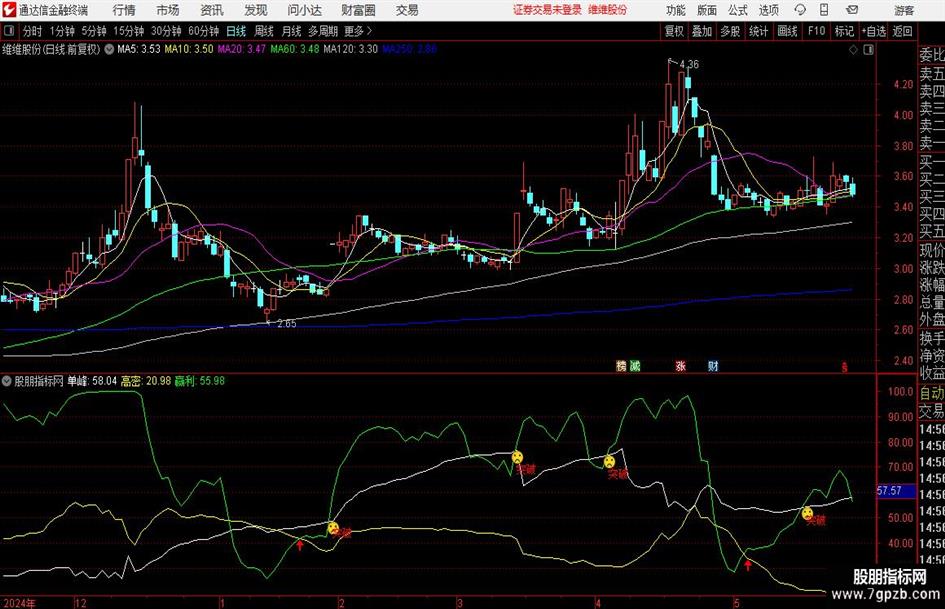The height and width of the screenshot is (609, 945).
Task: Click the 2024年 date axis label
Action: tap(19, 603)
